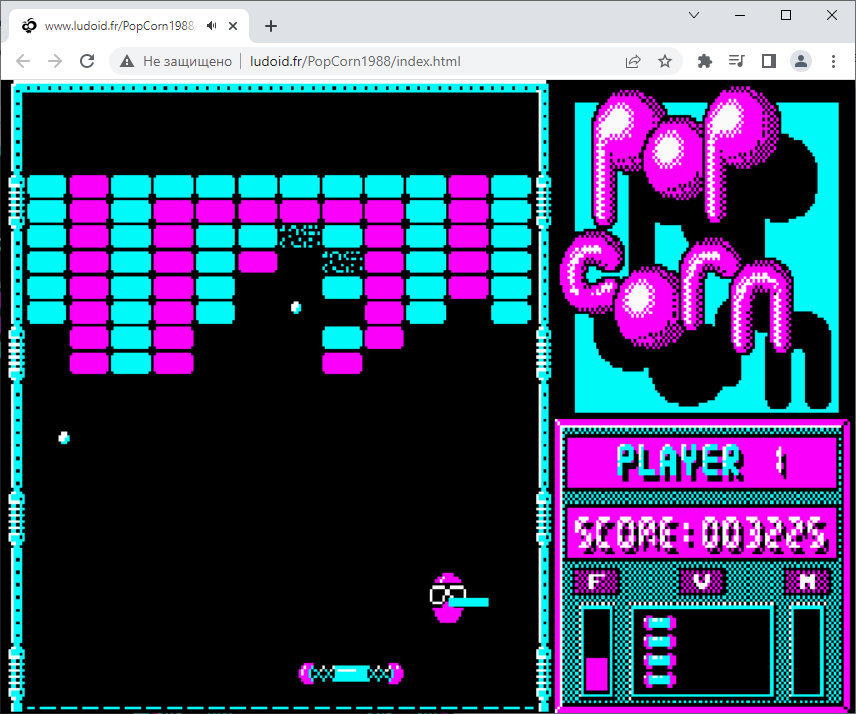This screenshot has width=856, height=714.
Task: Click the magenta fill in the F gauge
Action: (597, 674)
